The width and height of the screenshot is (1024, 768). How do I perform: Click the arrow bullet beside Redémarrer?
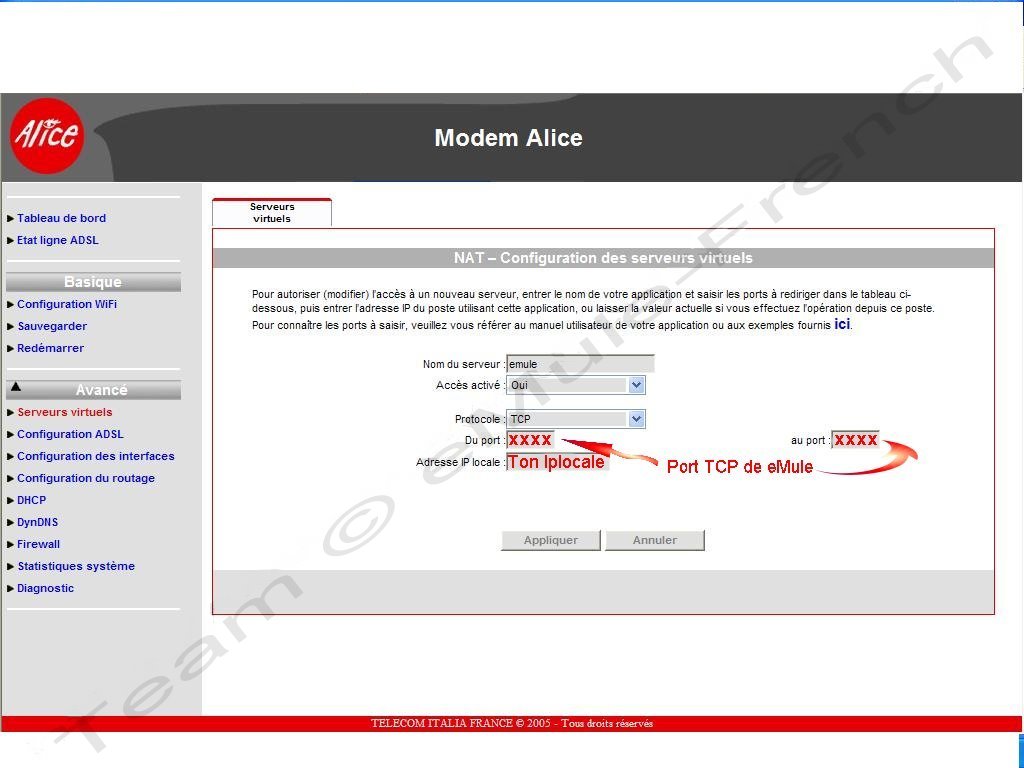(10, 349)
